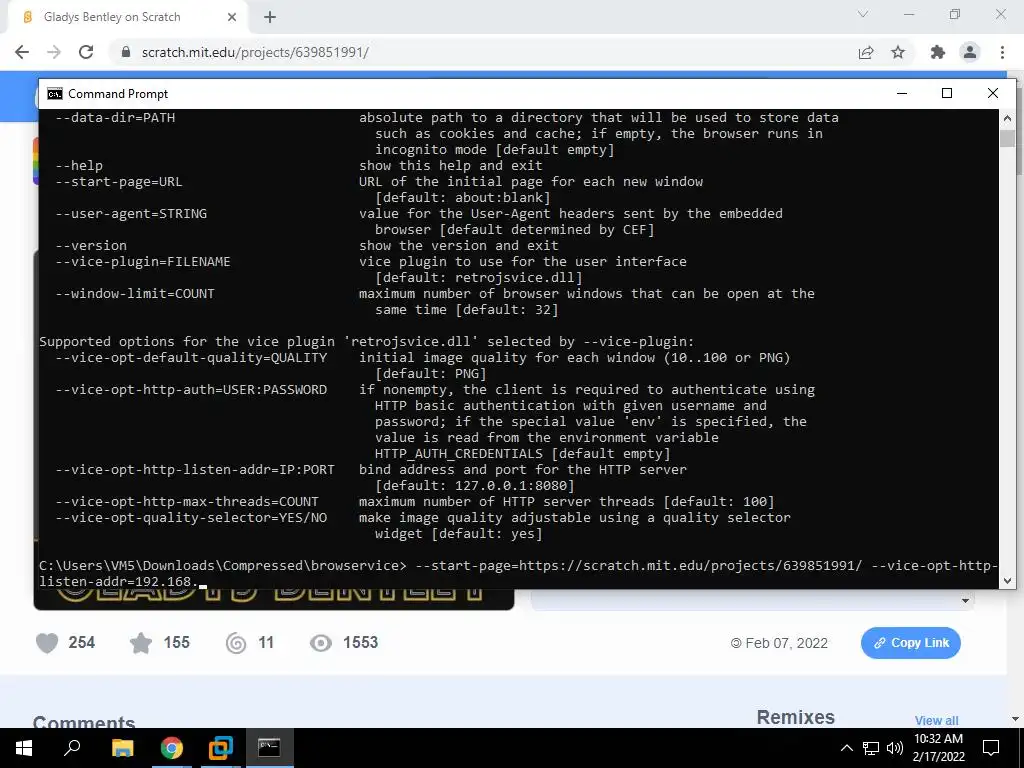Love the project via heart icon

tap(47, 643)
